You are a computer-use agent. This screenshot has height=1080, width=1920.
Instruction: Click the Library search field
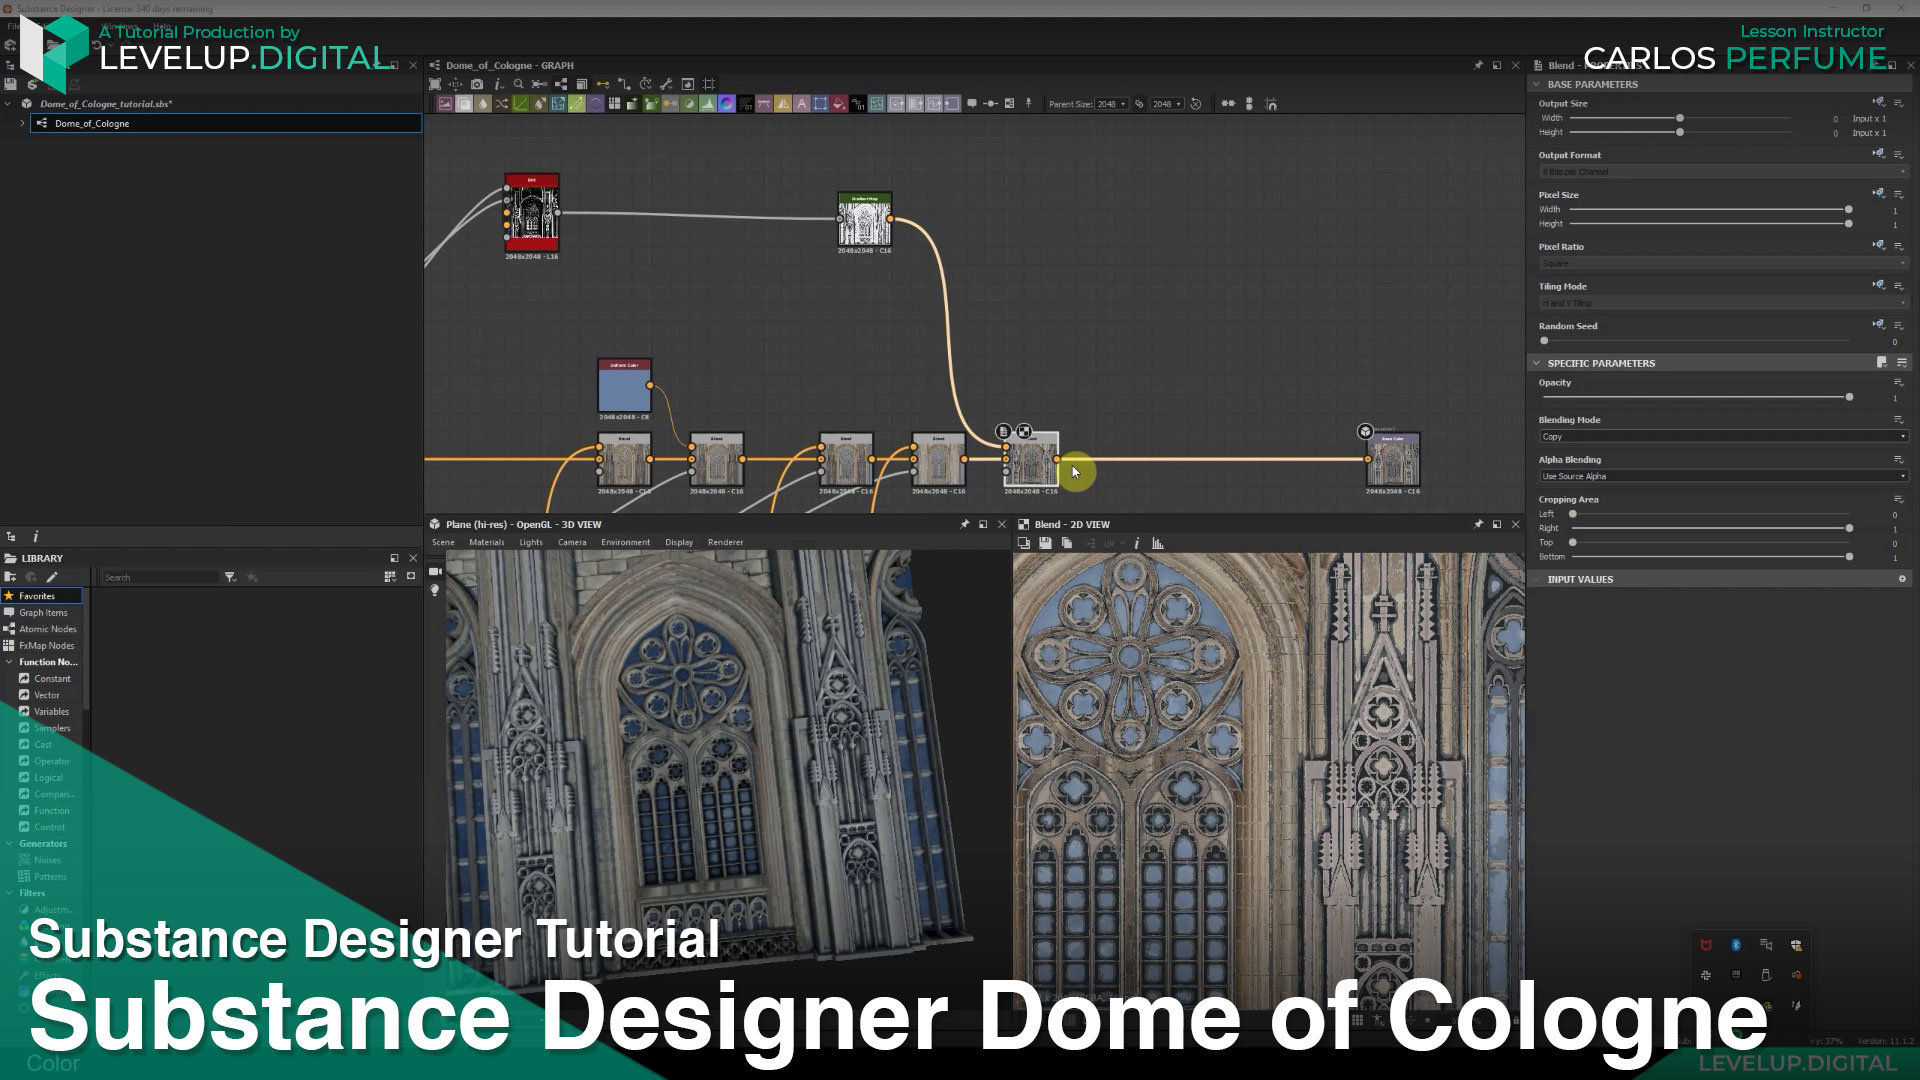[x=160, y=577]
